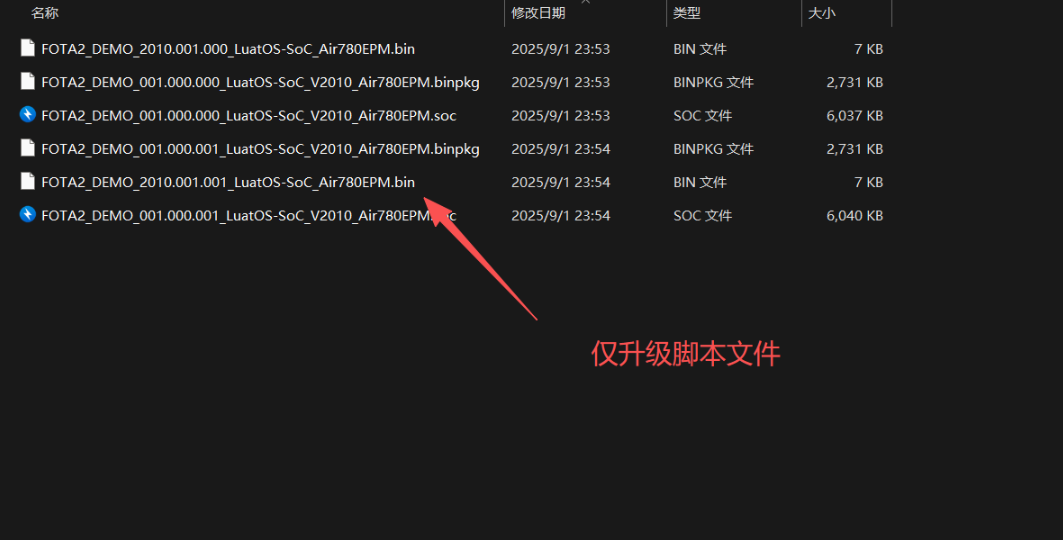Select FOTA2_DEMO_2010.001.000_LuatOS-SoC_Air780EPM.bin

[228, 49]
